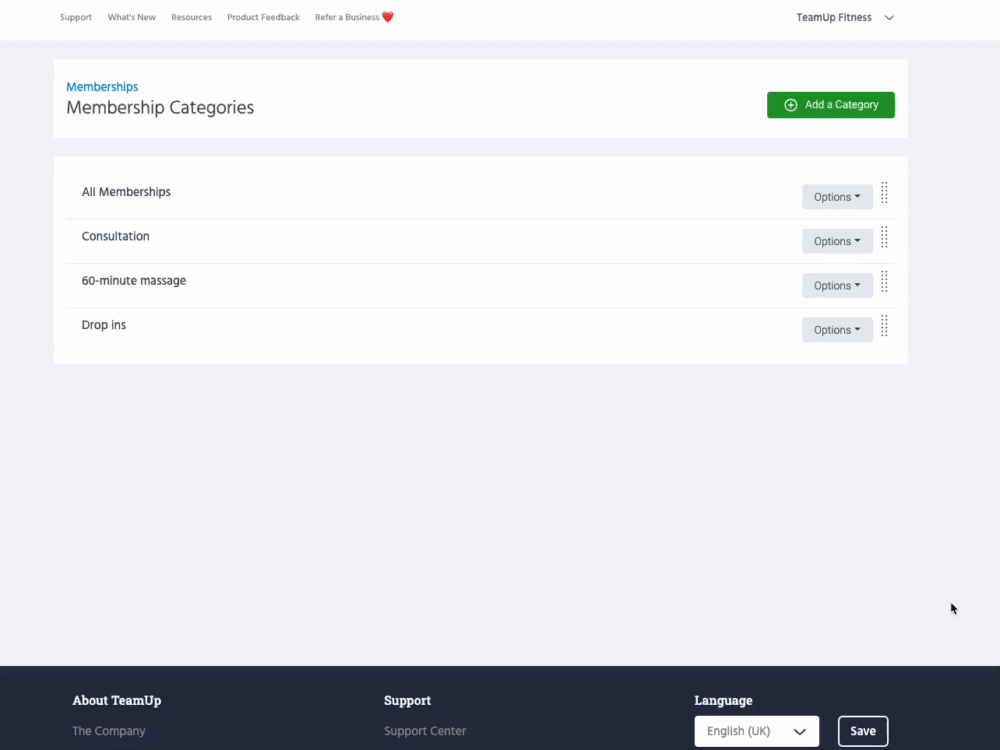This screenshot has width=1000, height=750.
Task: Click drag handle for Drop ins row
Action: point(884,326)
